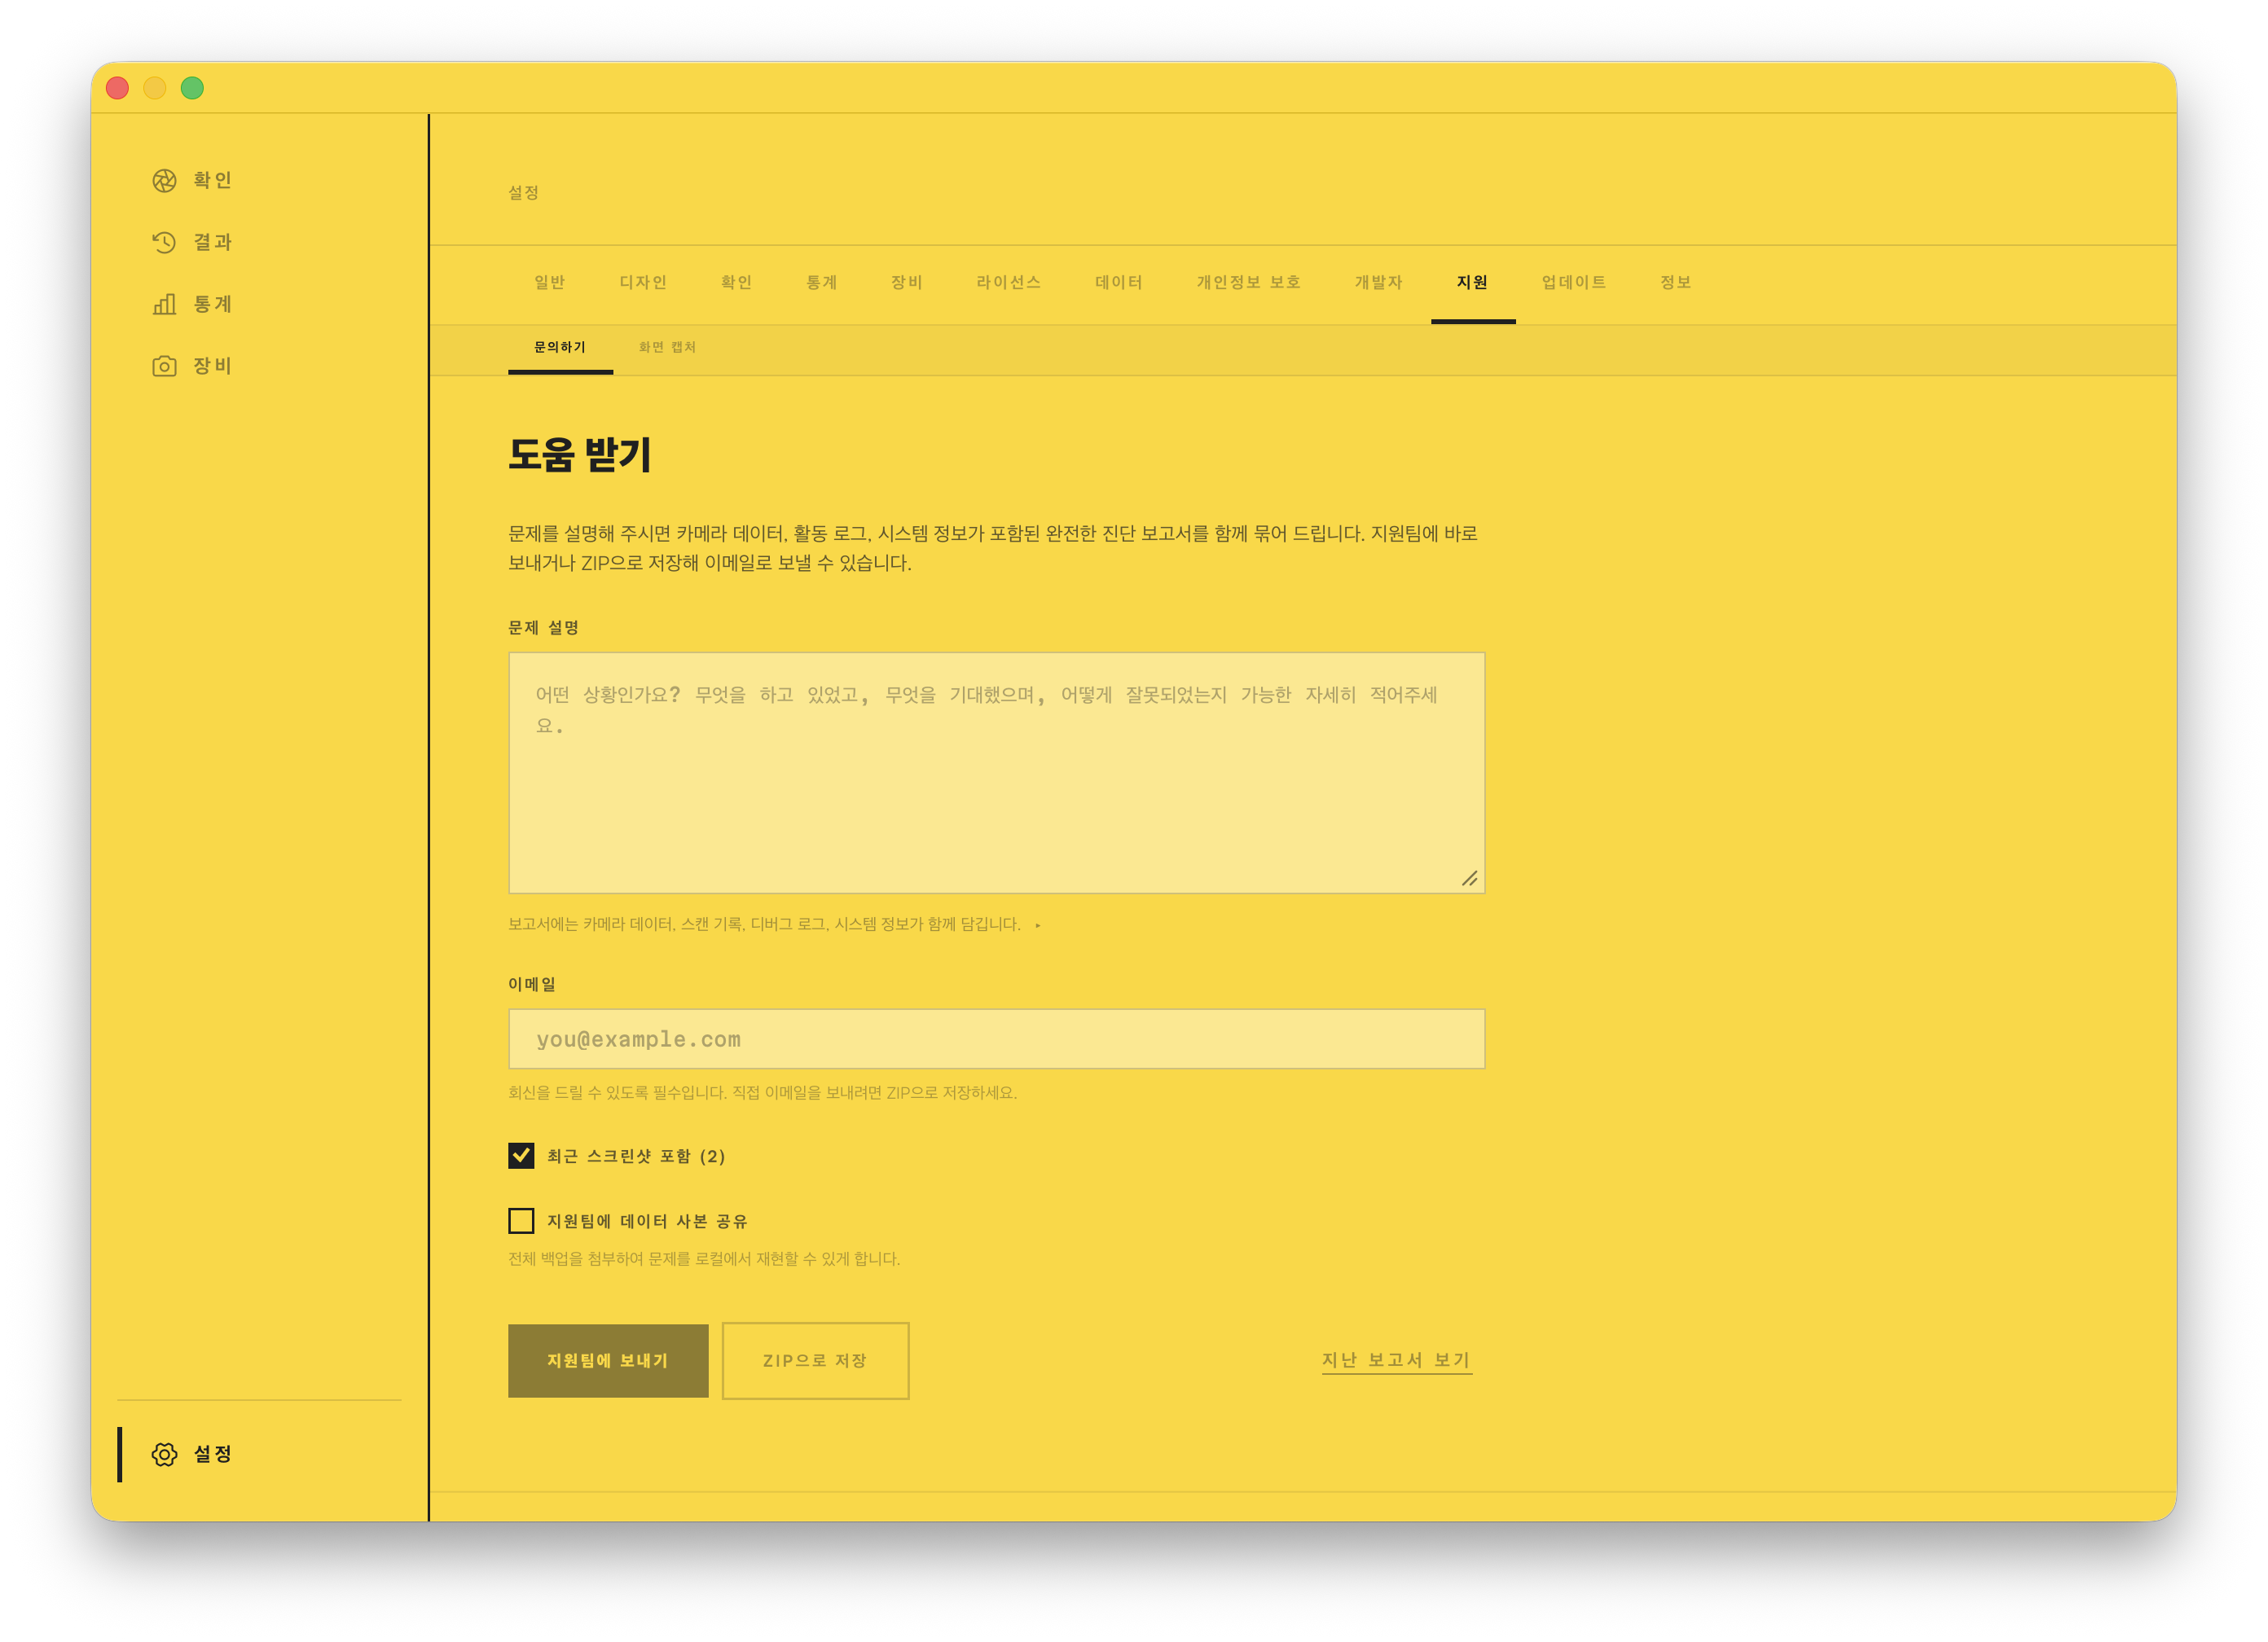2268x1642 pixels.
Task: Click the 통계 sidebar label
Action: click(212, 304)
